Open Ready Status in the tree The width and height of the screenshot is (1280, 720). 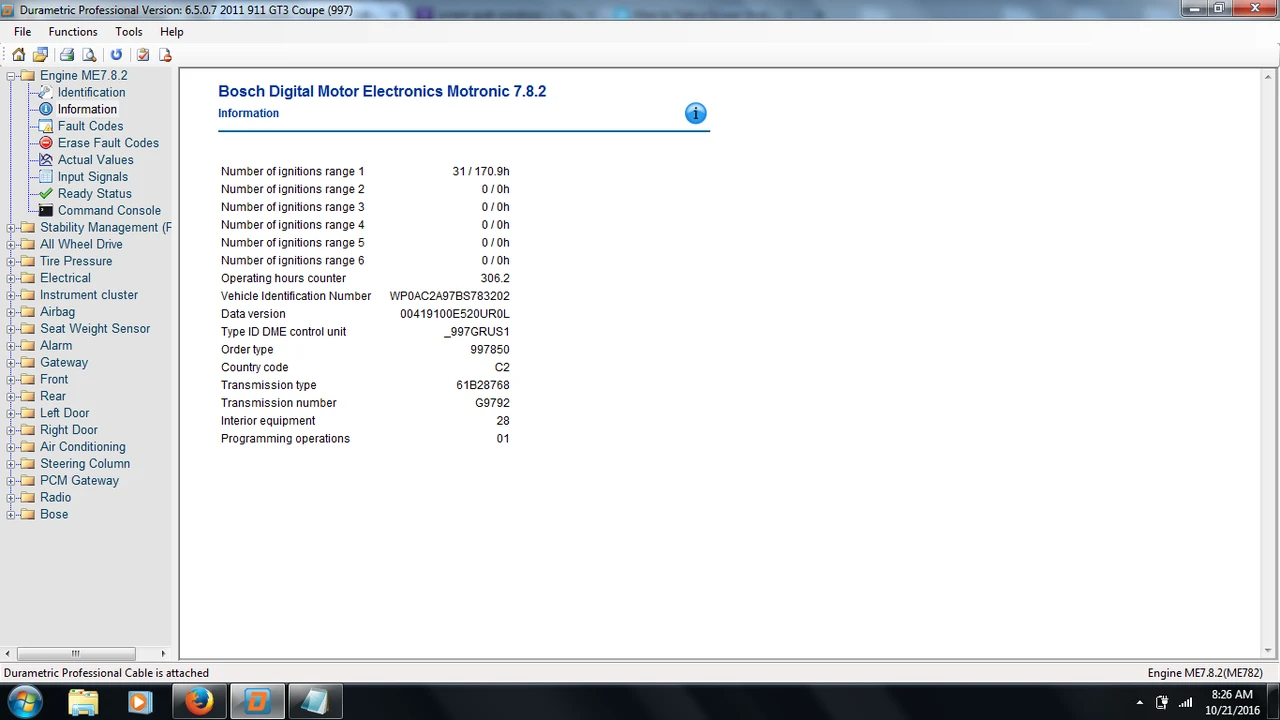[x=94, y=194]
